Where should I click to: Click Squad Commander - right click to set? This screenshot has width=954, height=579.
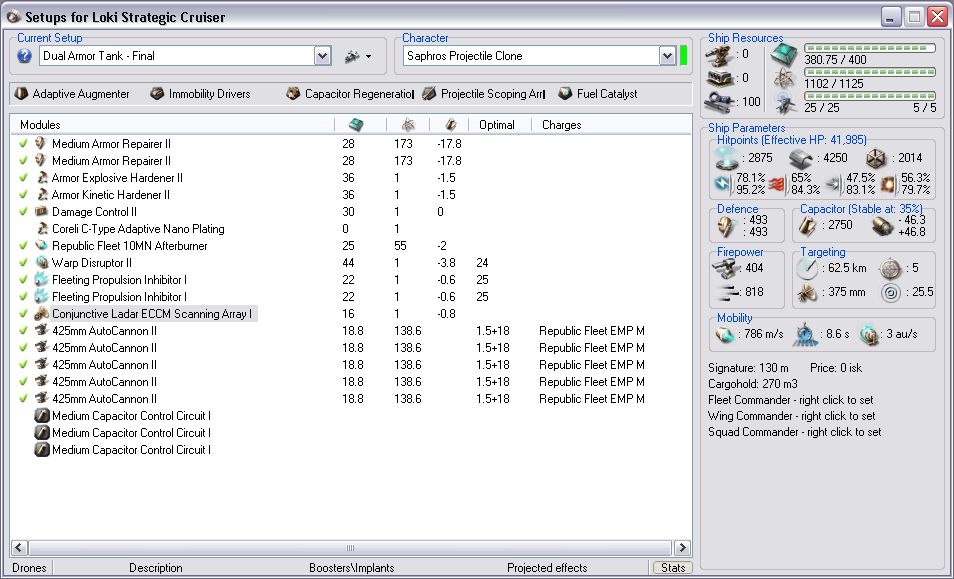click(795, 432)
